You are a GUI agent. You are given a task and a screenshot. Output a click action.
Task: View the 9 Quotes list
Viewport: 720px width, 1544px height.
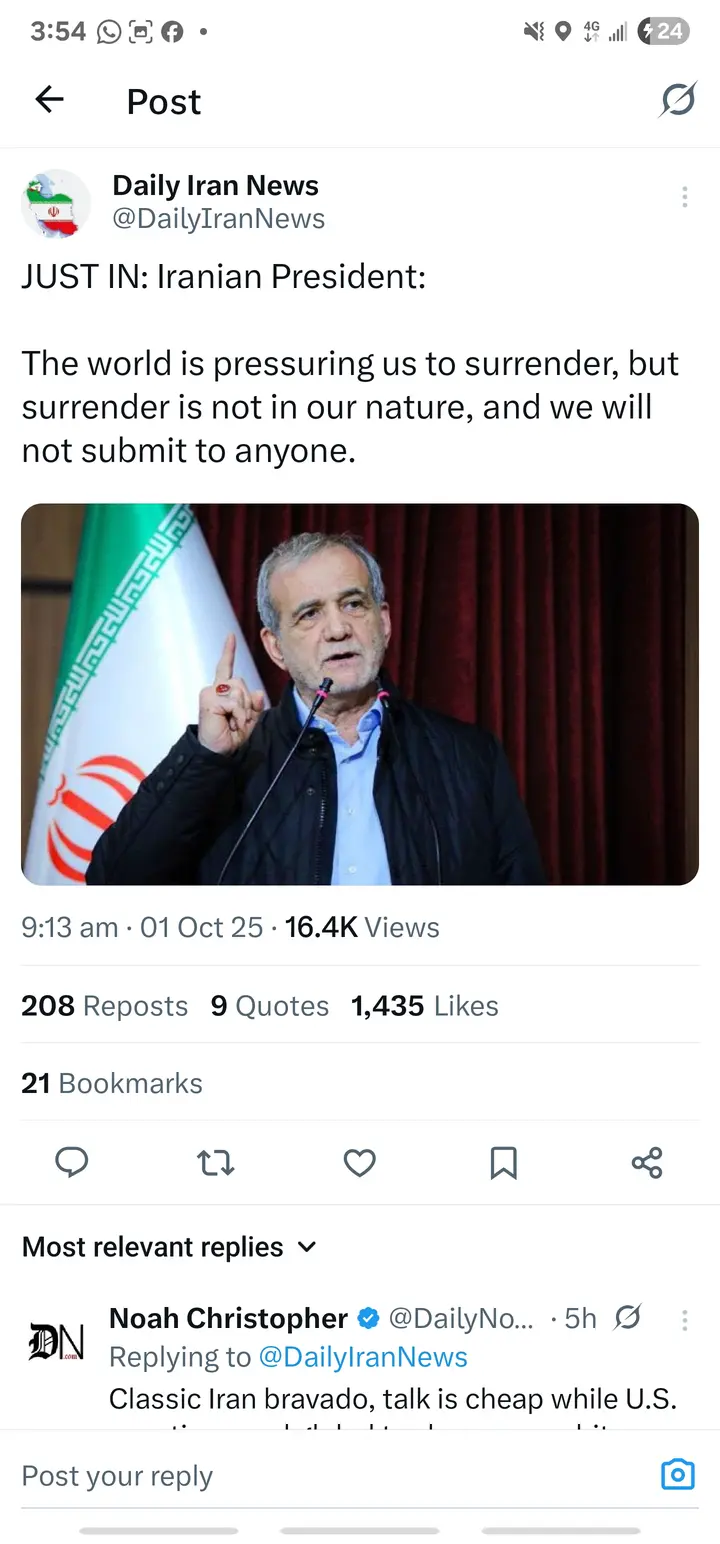click(269, 1006)
